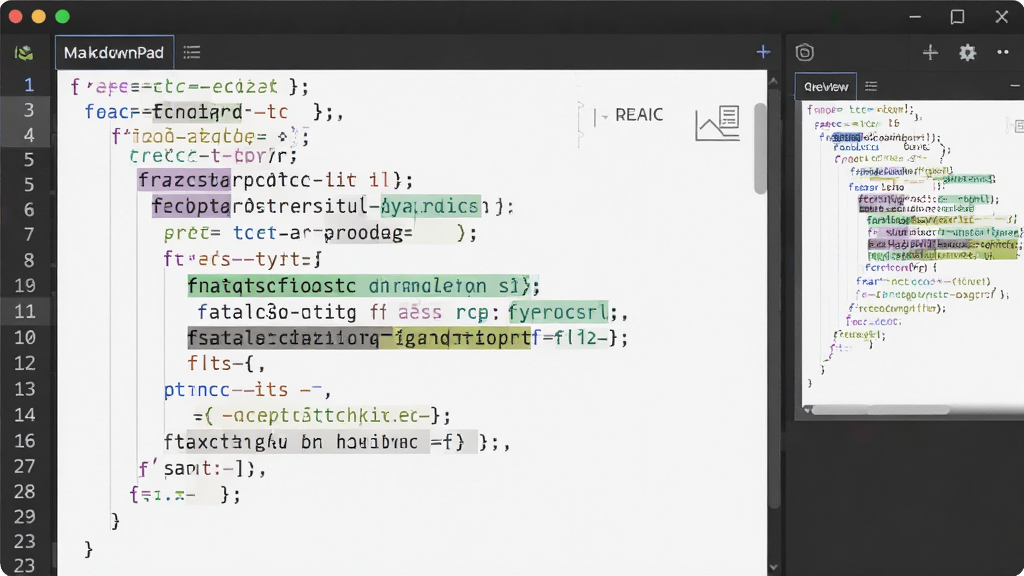Click line number 29 in the gutter
This screenshot has width=1024, height=576.
click(25, 517)
